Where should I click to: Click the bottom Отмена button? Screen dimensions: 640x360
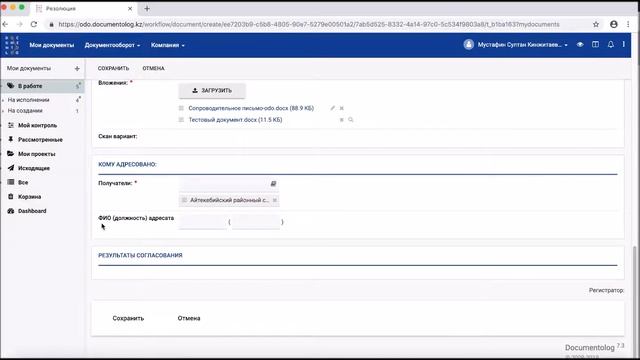tap(189, 318)
